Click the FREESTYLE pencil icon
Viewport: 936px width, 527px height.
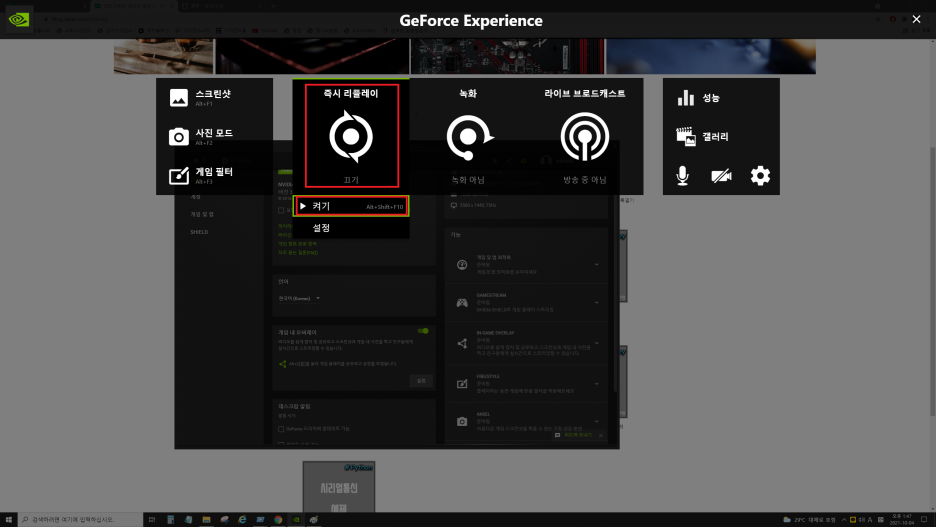(462, 384)
